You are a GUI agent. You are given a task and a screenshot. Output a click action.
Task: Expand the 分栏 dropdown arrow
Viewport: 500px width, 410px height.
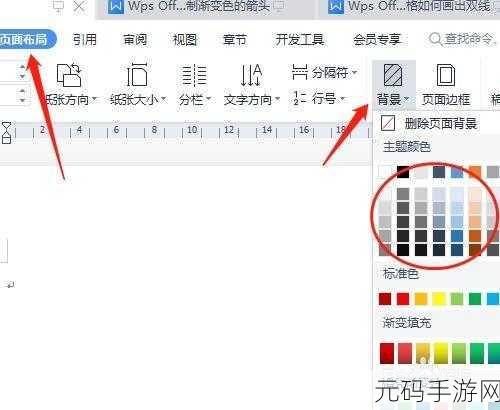coord(209,99)
